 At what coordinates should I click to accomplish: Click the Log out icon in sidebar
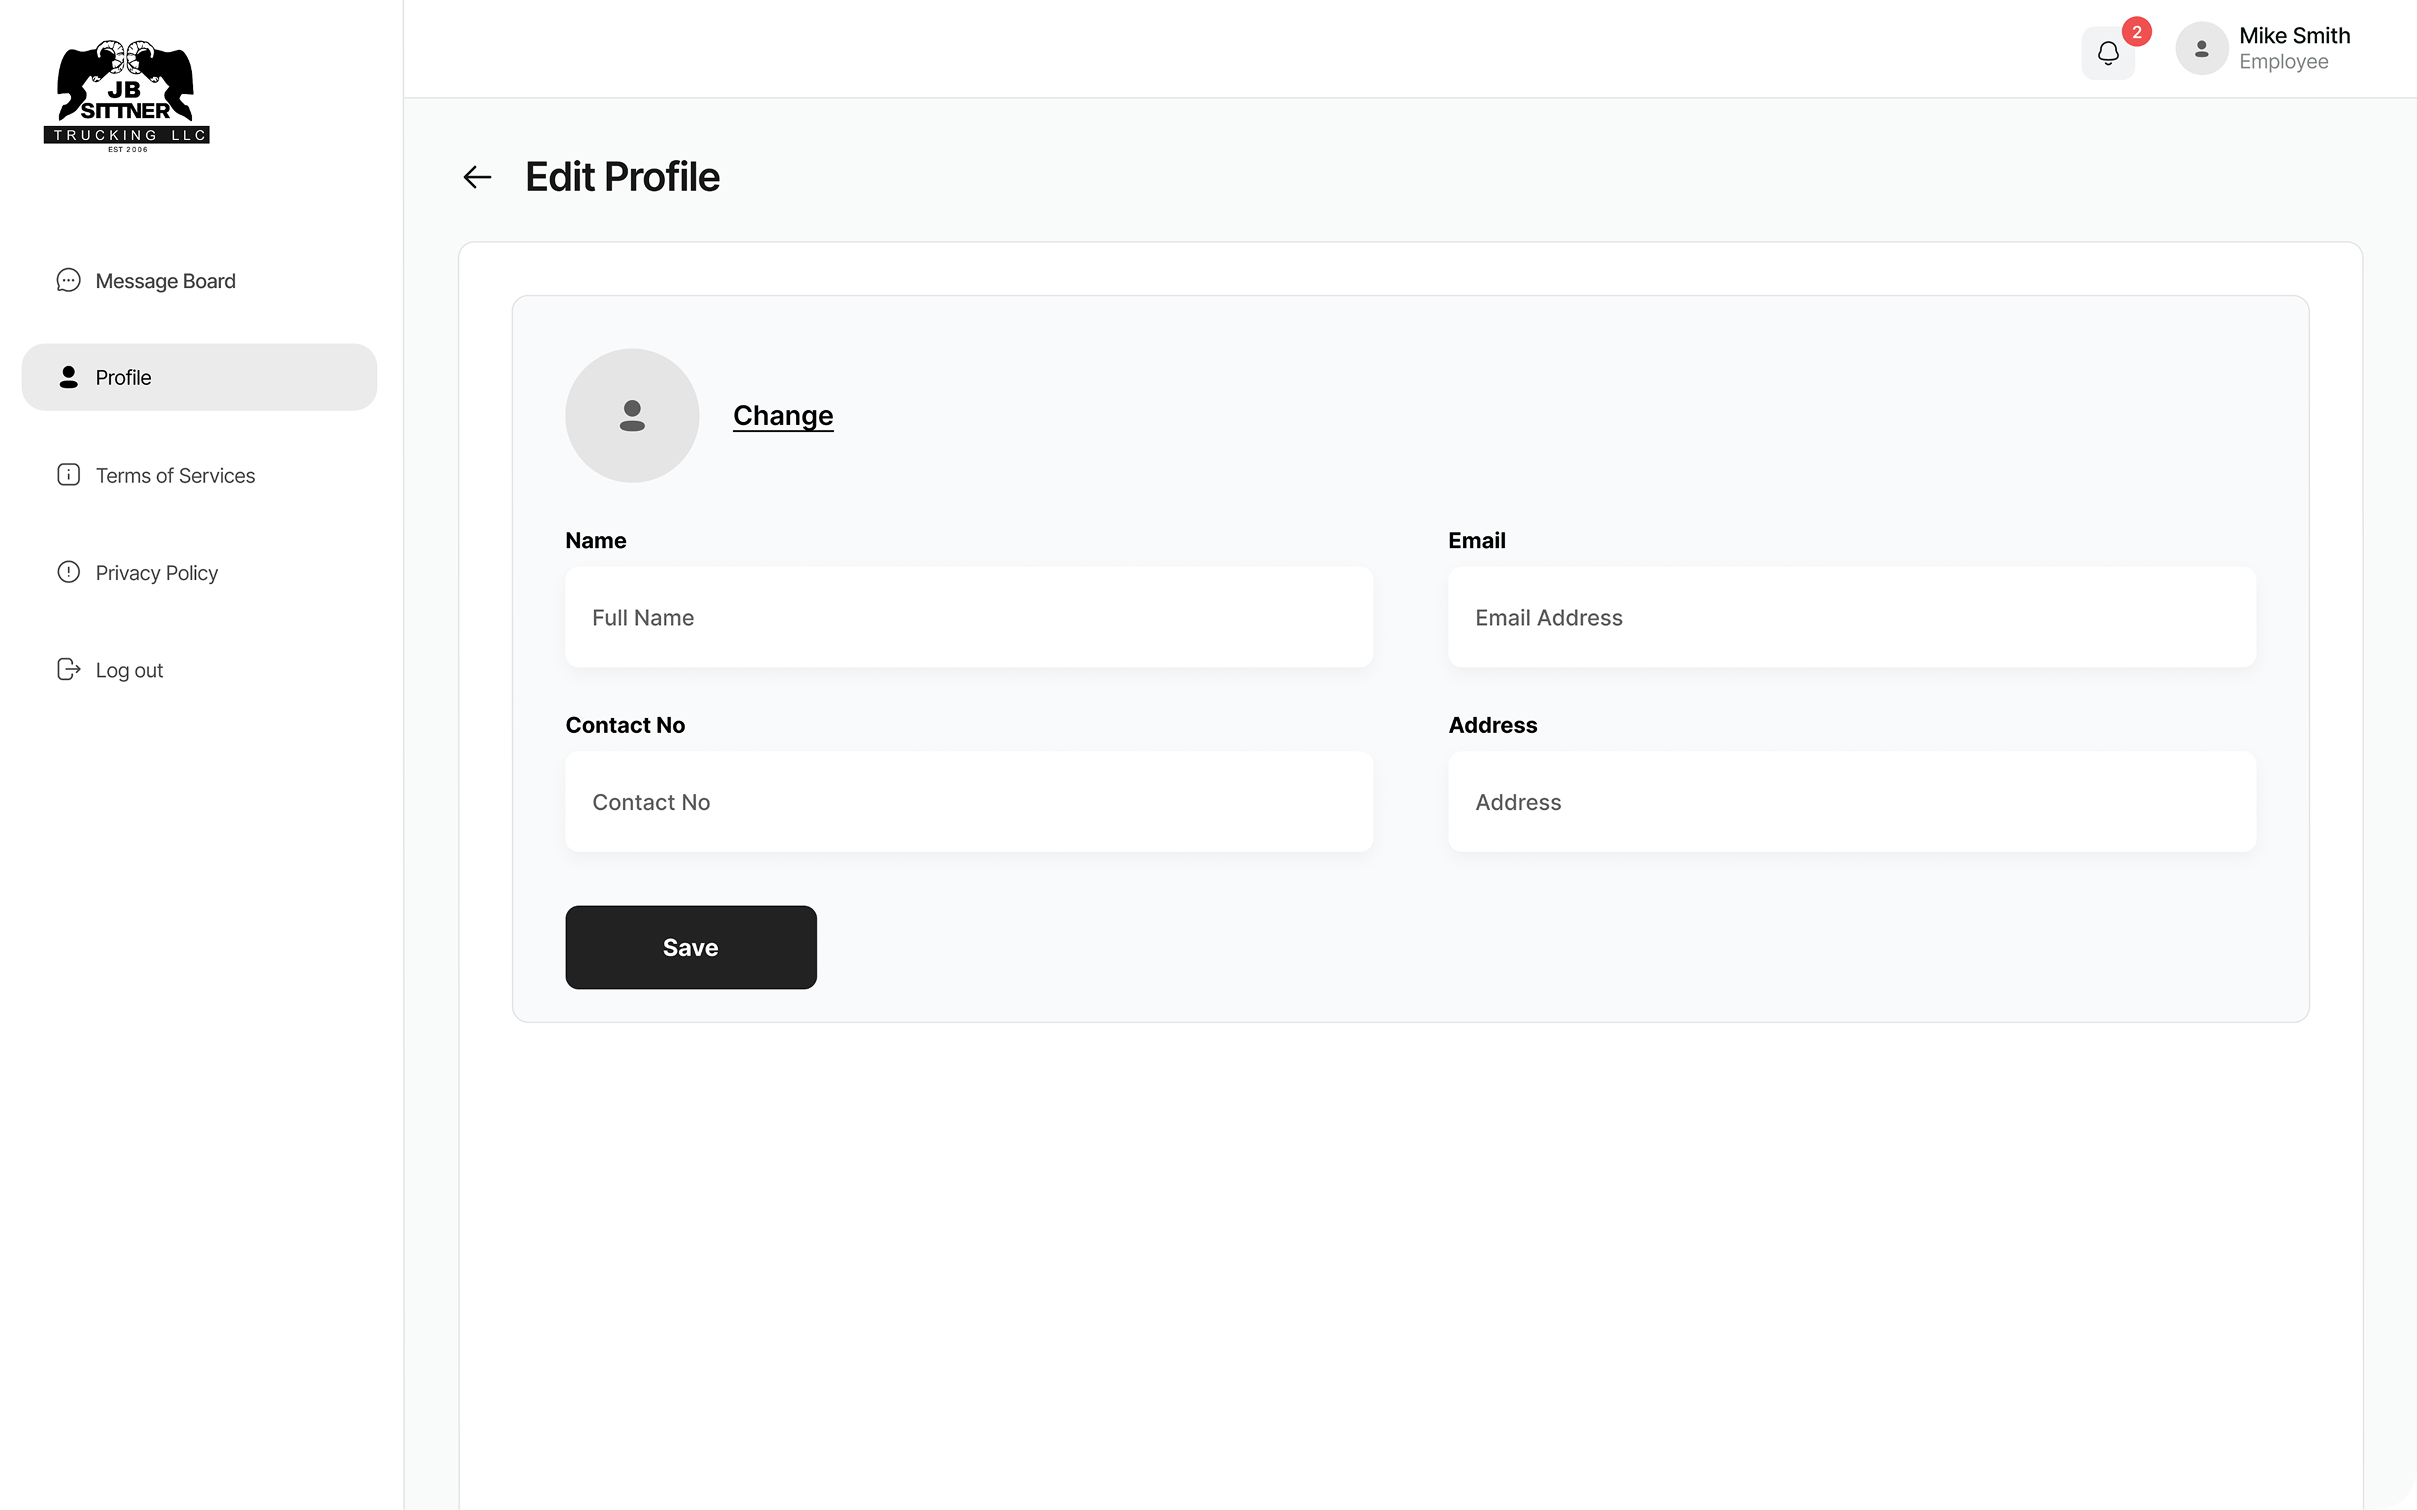point(67,669)
